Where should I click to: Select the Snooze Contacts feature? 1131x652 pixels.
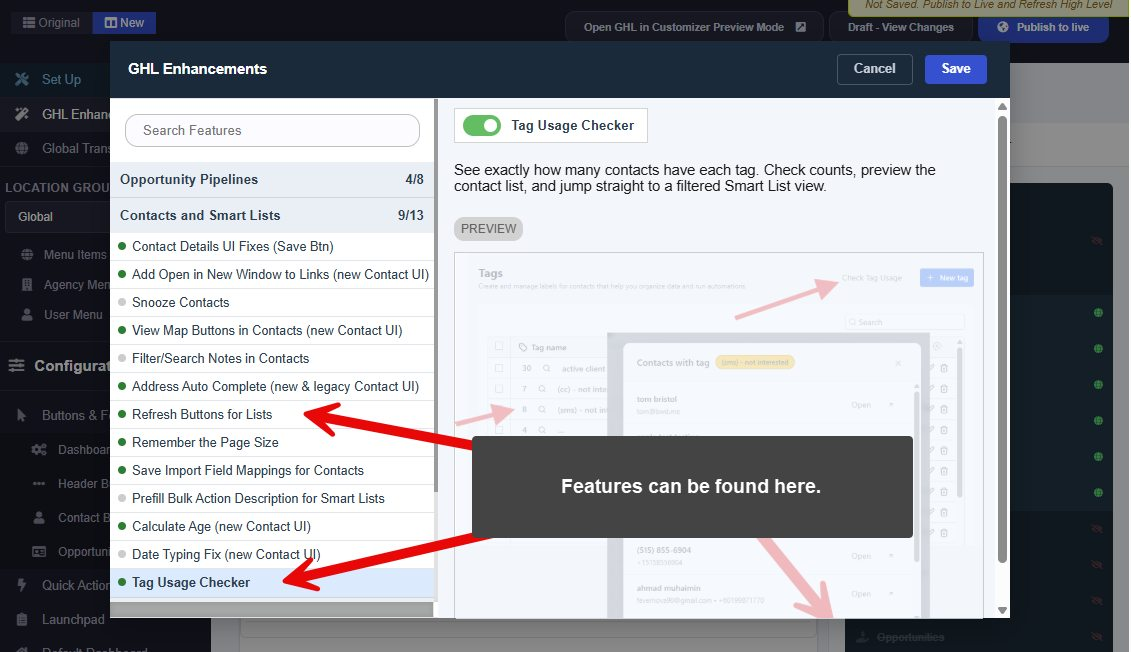click(x=272, y=303)
